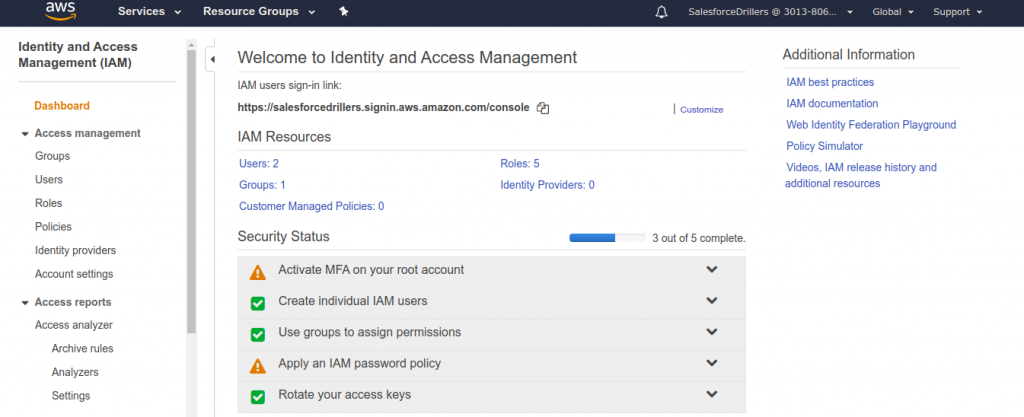This screenshot has width=1024, height=417.
Task: Click the IAM sign-in URL text
Action: tap(383, 108)
